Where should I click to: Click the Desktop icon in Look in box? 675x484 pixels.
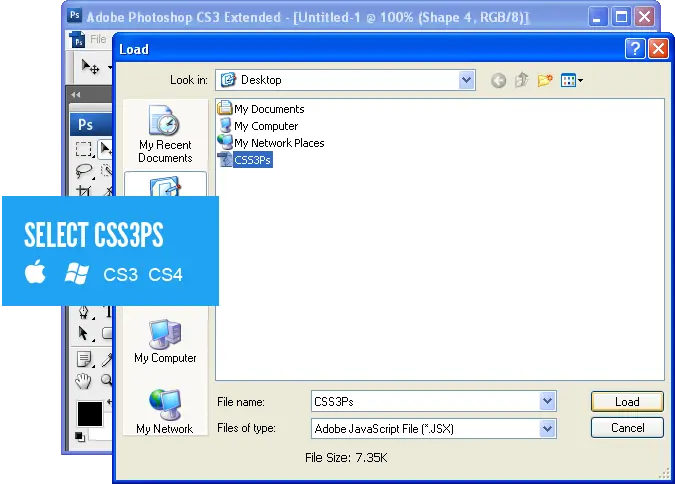[x=228, y=80]
